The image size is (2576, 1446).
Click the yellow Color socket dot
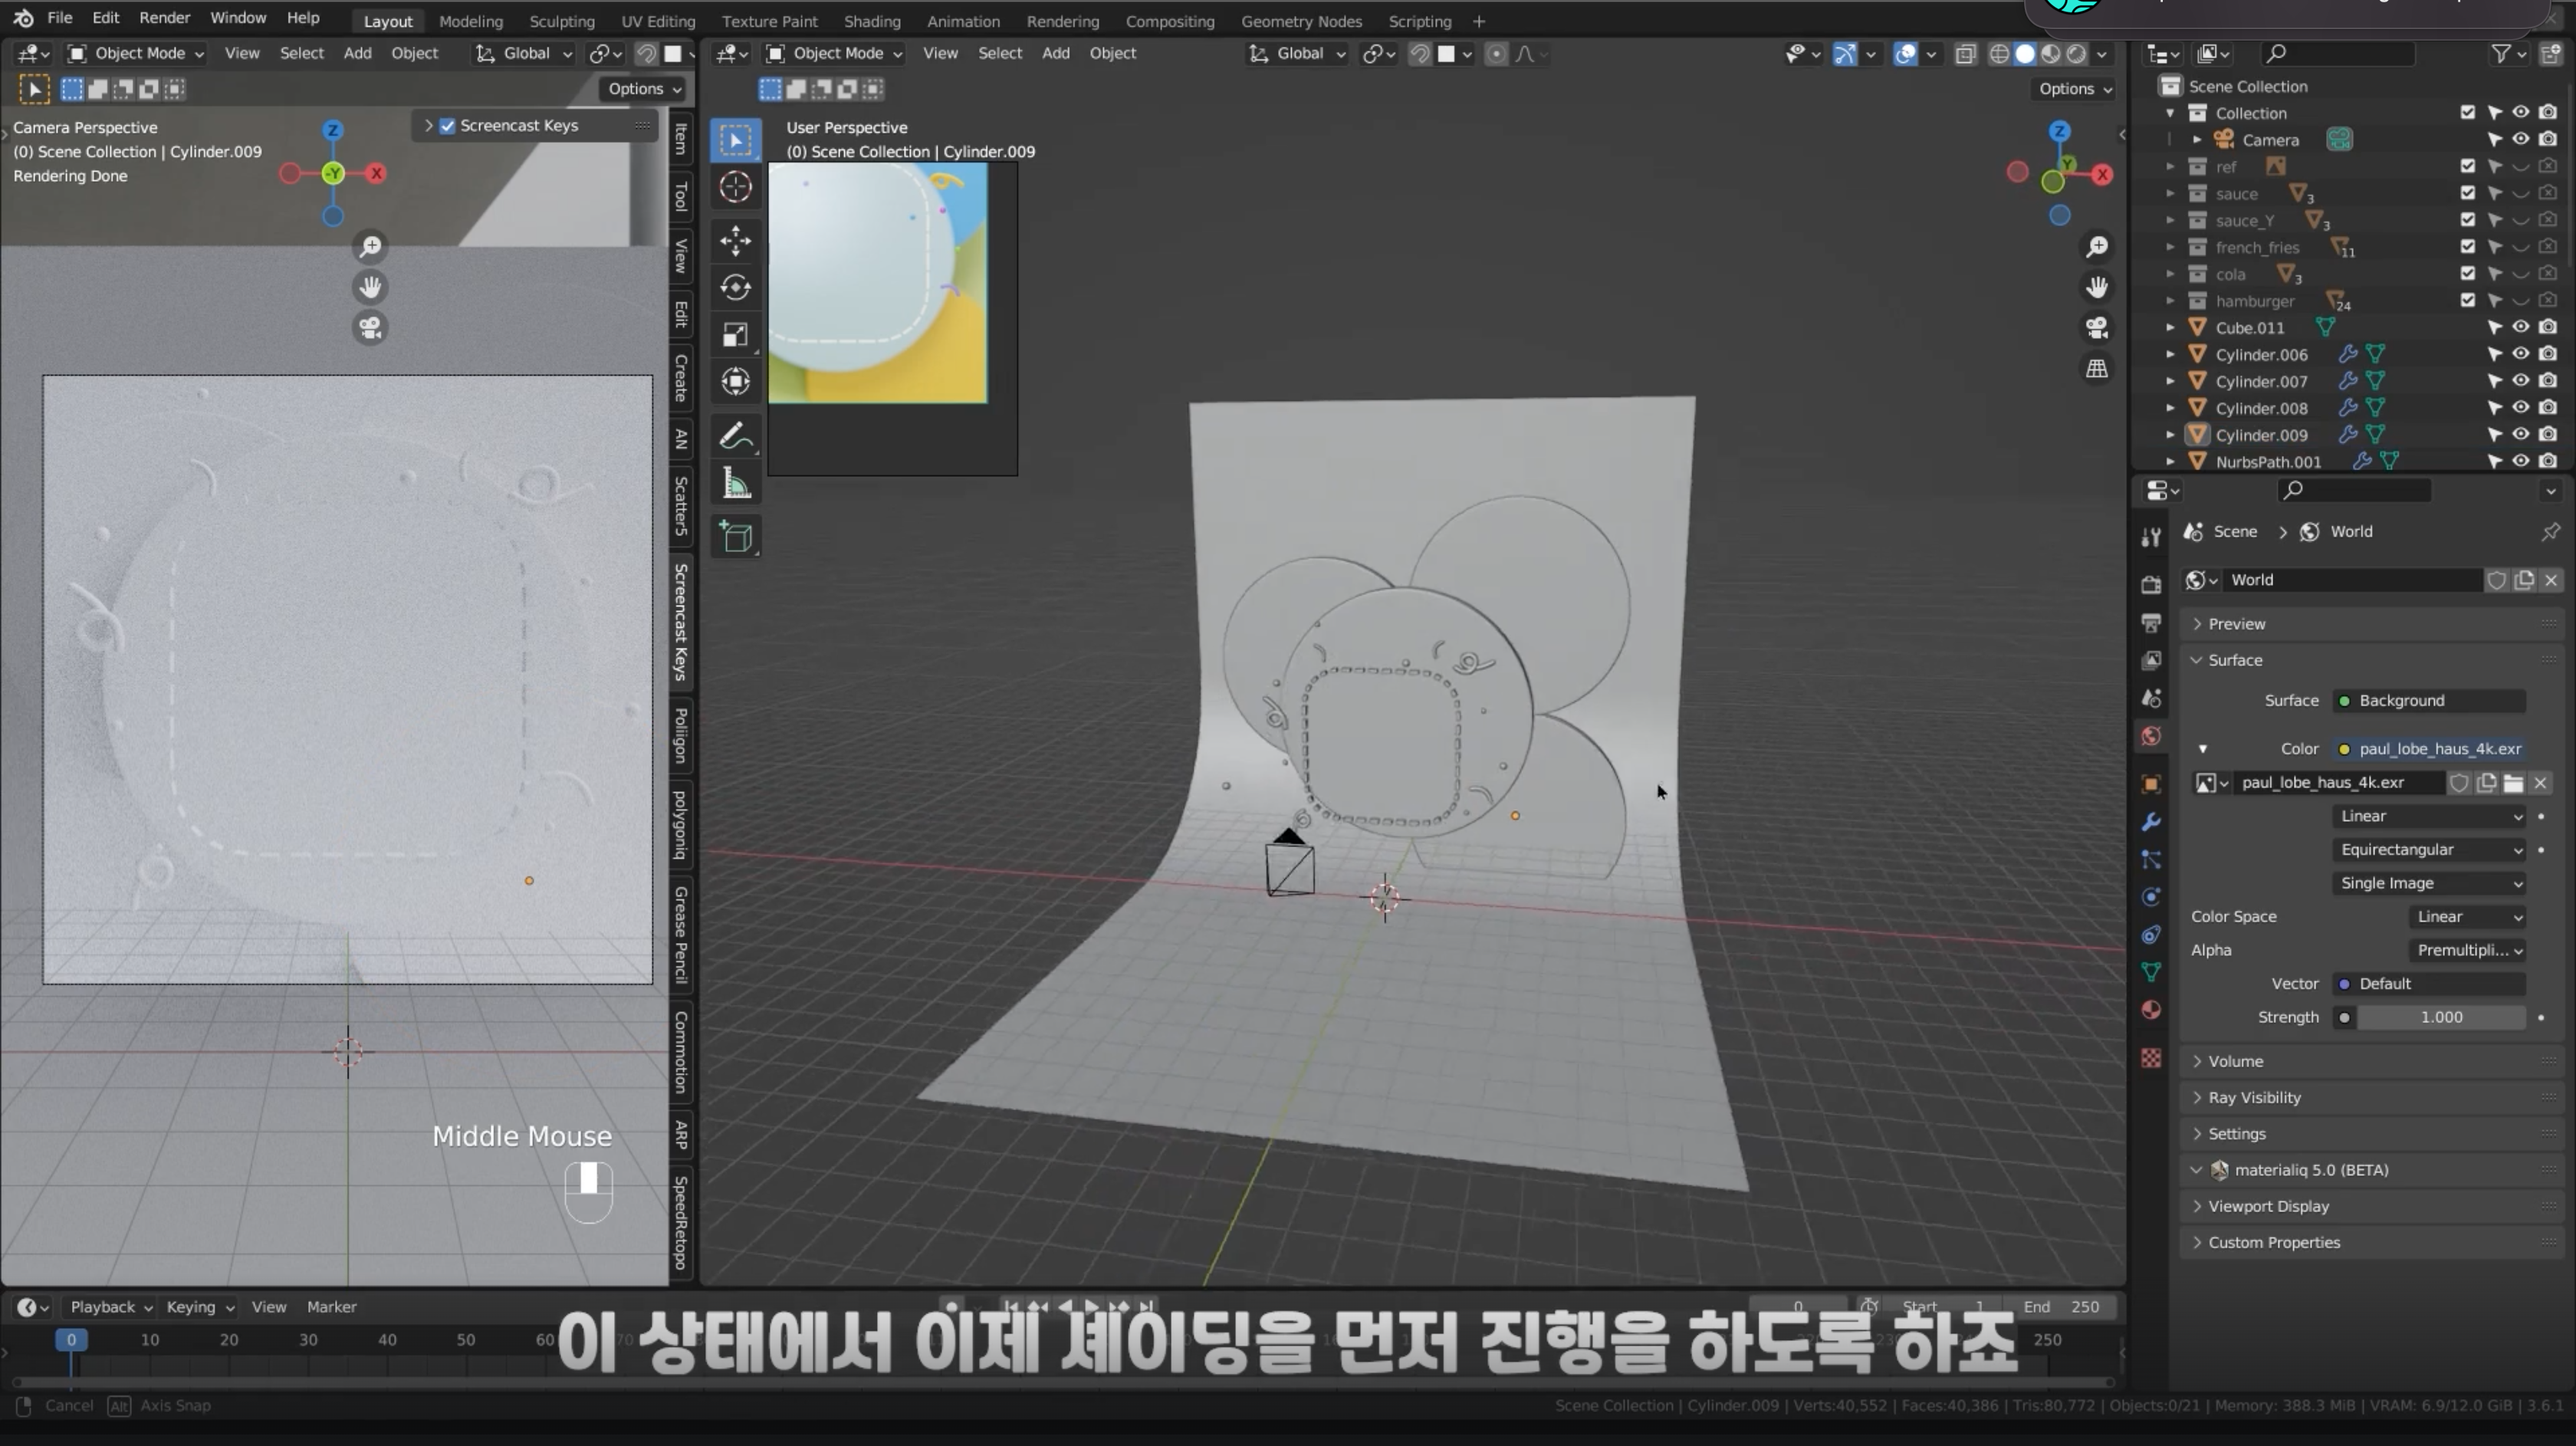[x=2344, y=750]
